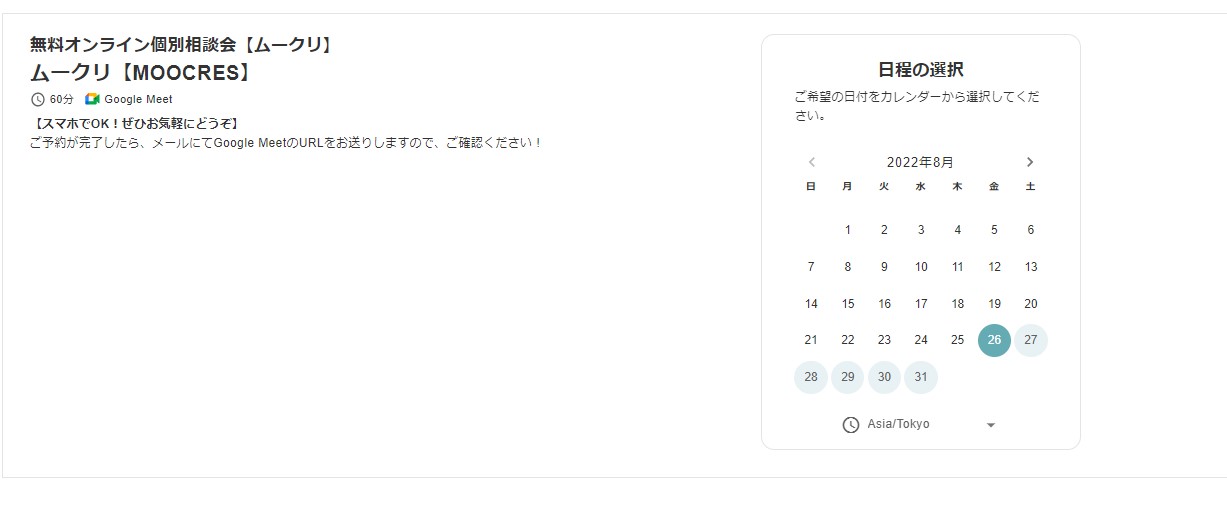Open the Asia/Tokyo timezone selector
This screenshot has height=531, width=1227.
tap(898, 425)
